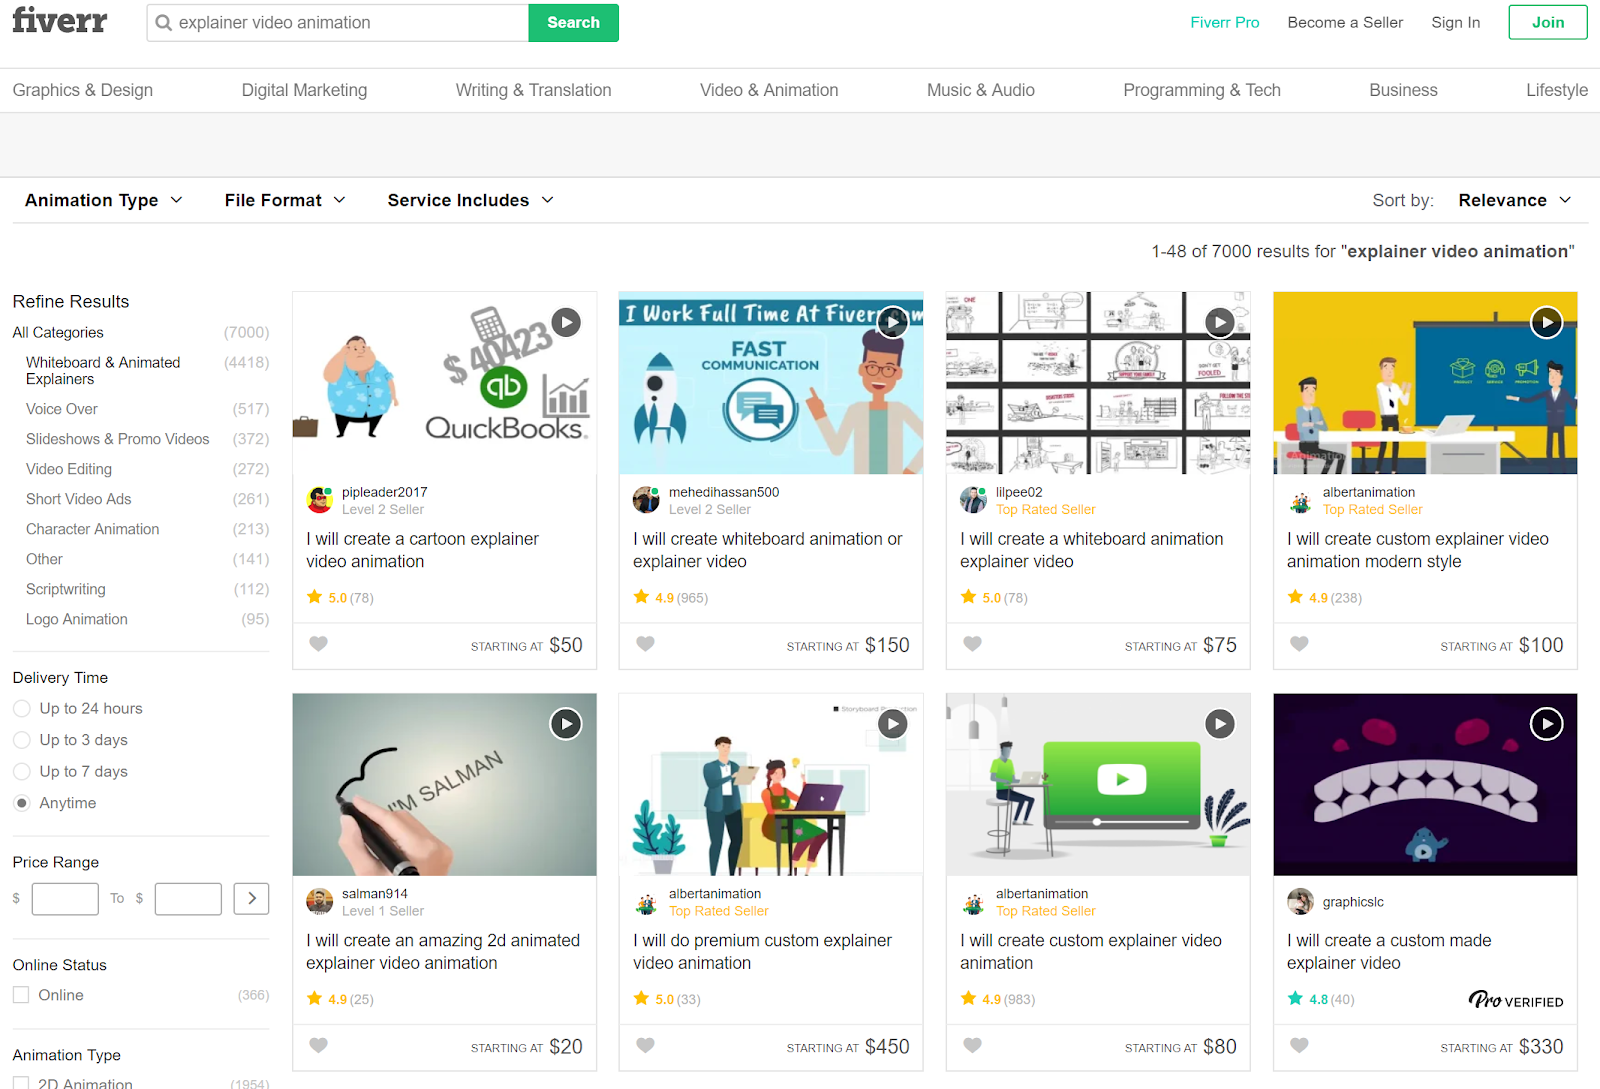Select Up to 24 hours delivery time

click(x=22, y=709)
